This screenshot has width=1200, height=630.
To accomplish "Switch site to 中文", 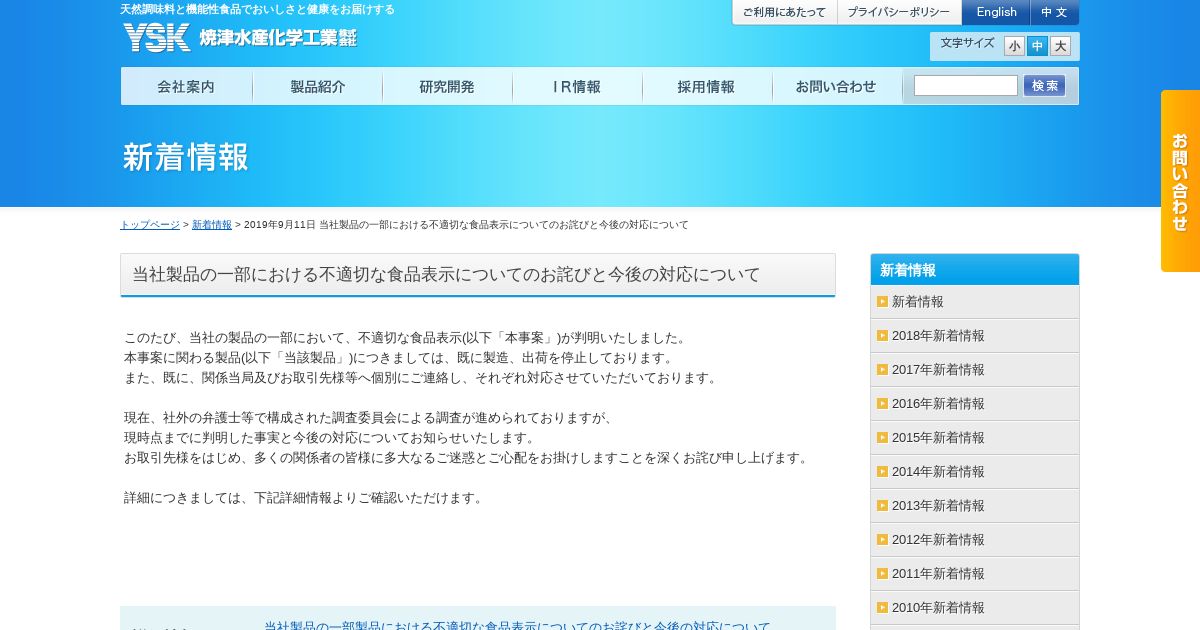I will (1054, 12).
